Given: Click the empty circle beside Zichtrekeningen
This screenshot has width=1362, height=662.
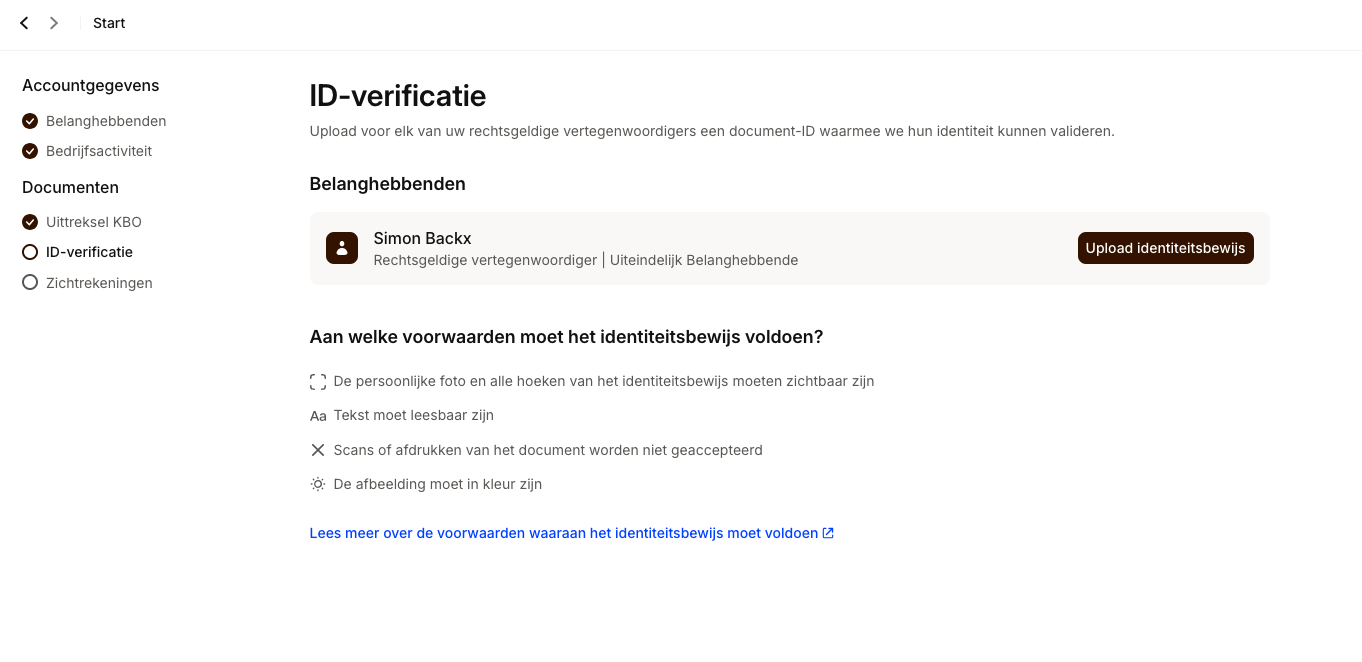Looking at the screenshot, I should pos(30,283).
